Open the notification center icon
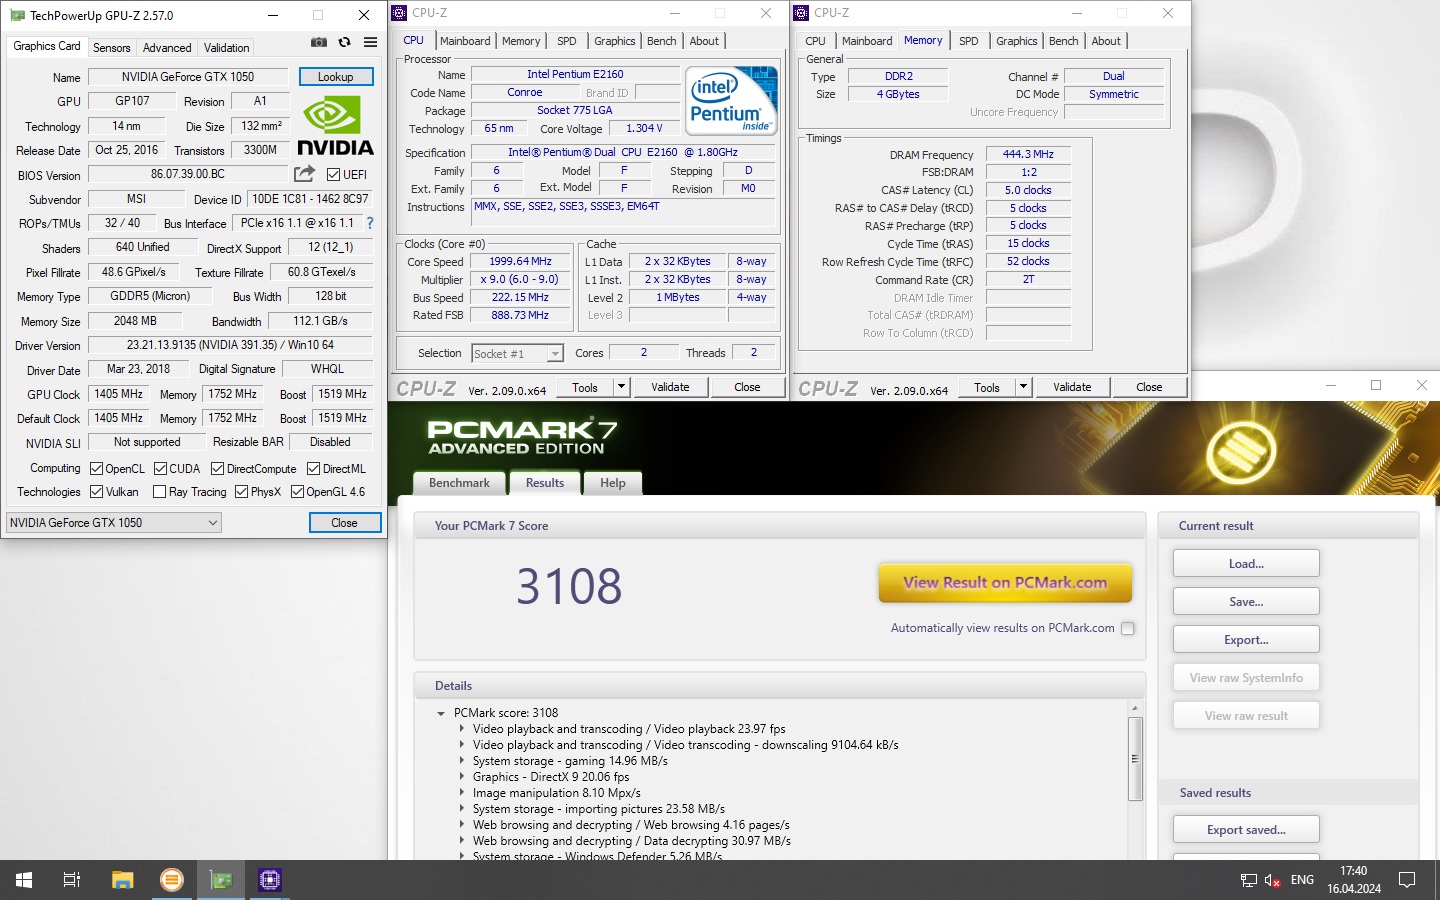 point(1407,880)
